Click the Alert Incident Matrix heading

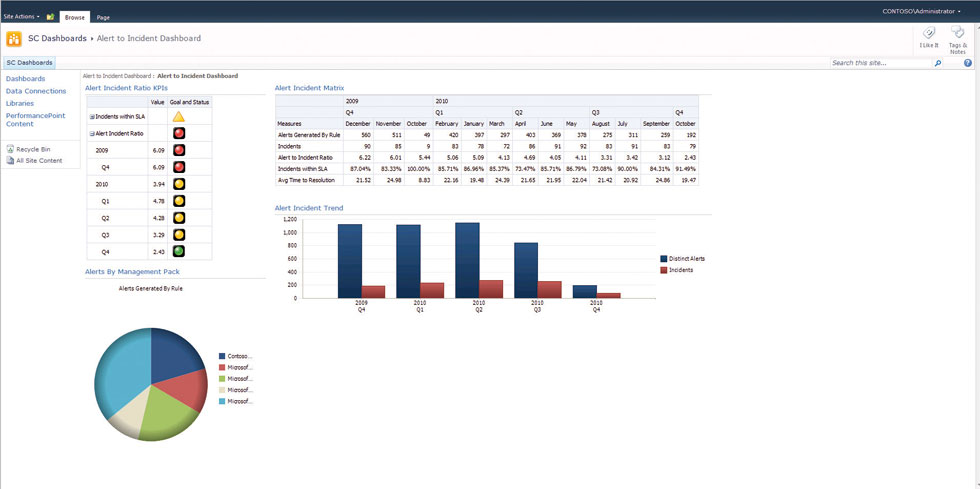pos(309,88)
